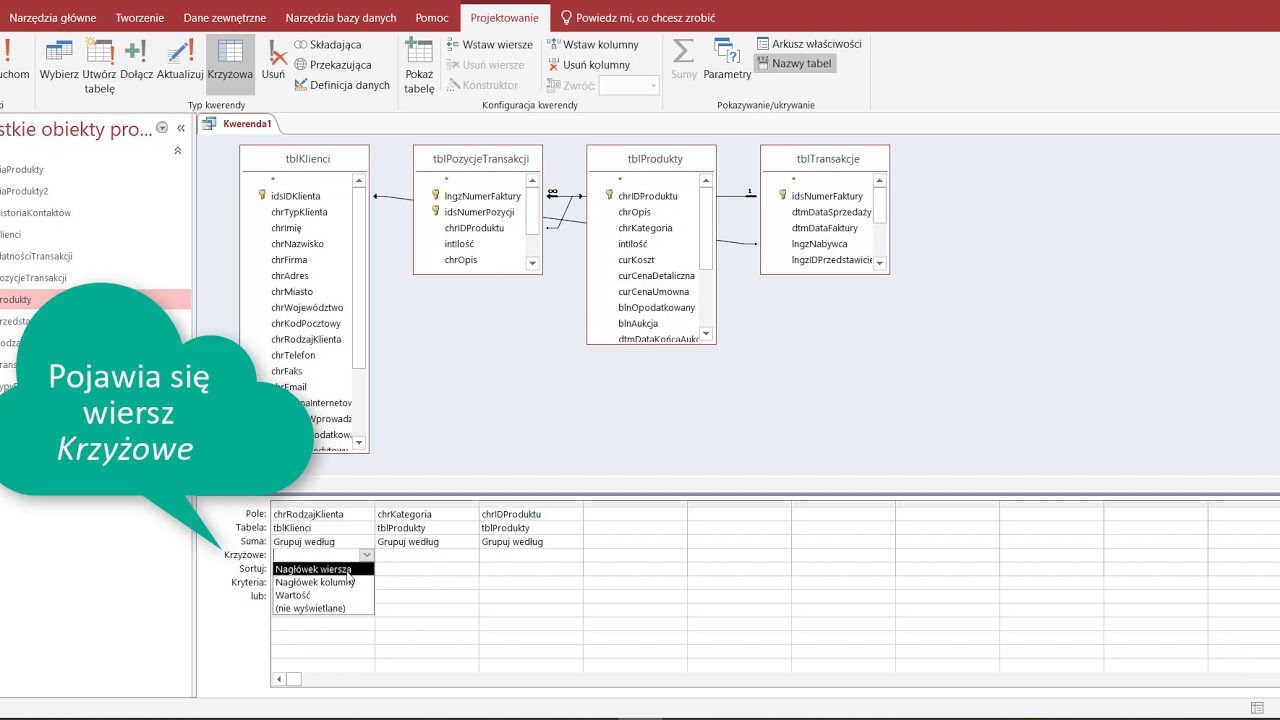This screenshot has width=1280, height=720.
Task: Choose Składająca union query
Action: coord(328,45)
